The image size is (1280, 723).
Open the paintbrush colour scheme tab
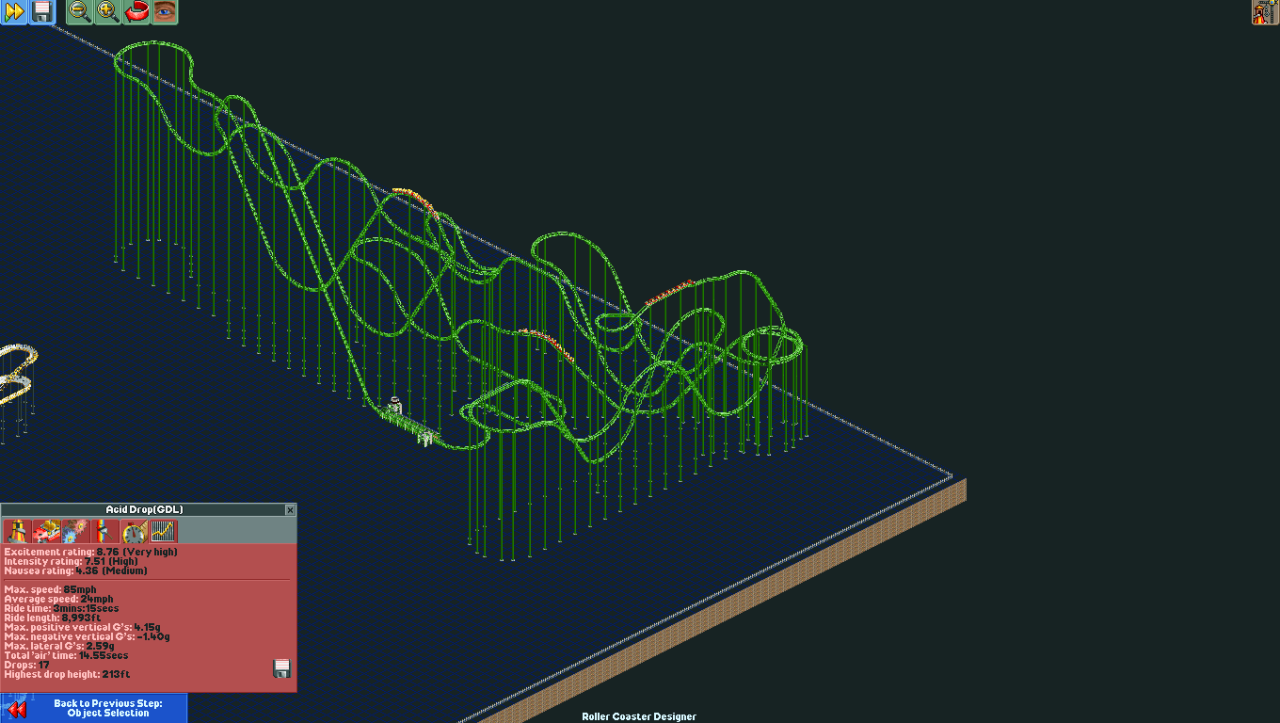coord(104,531)
